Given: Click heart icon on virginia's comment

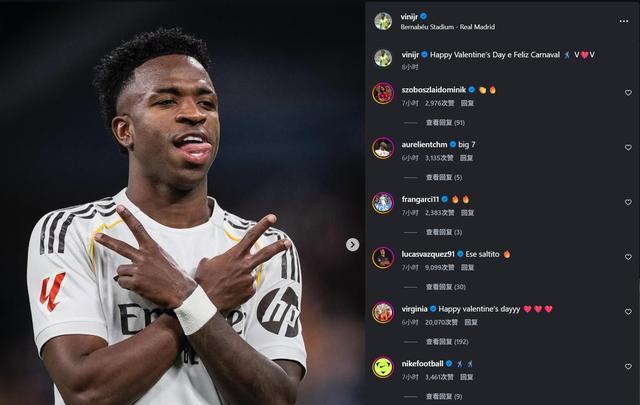Looking at the screenshot, I should pos(628,312).
